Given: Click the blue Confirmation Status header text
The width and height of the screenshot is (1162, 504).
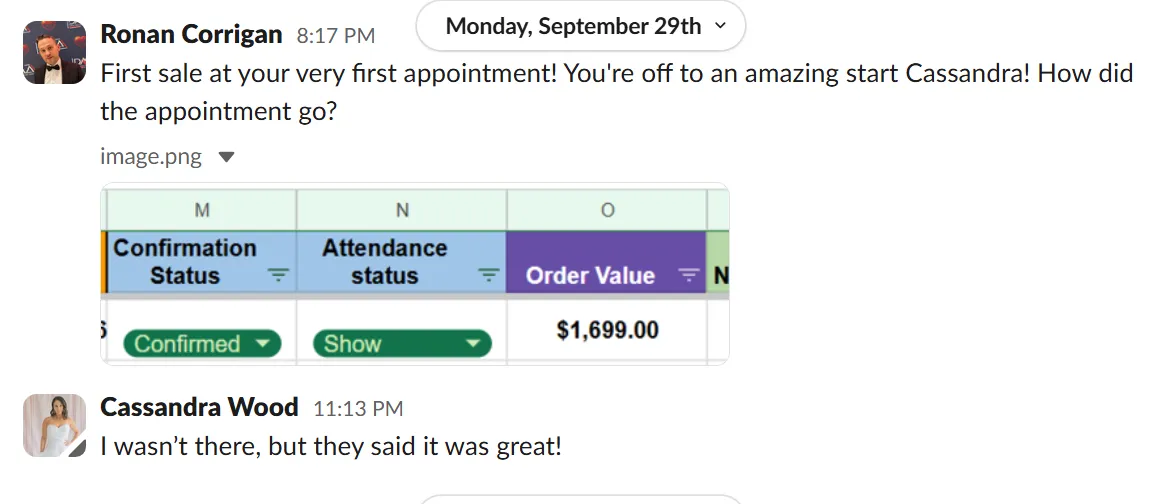Looking at the screenshot, I should (x=185, y=261).
